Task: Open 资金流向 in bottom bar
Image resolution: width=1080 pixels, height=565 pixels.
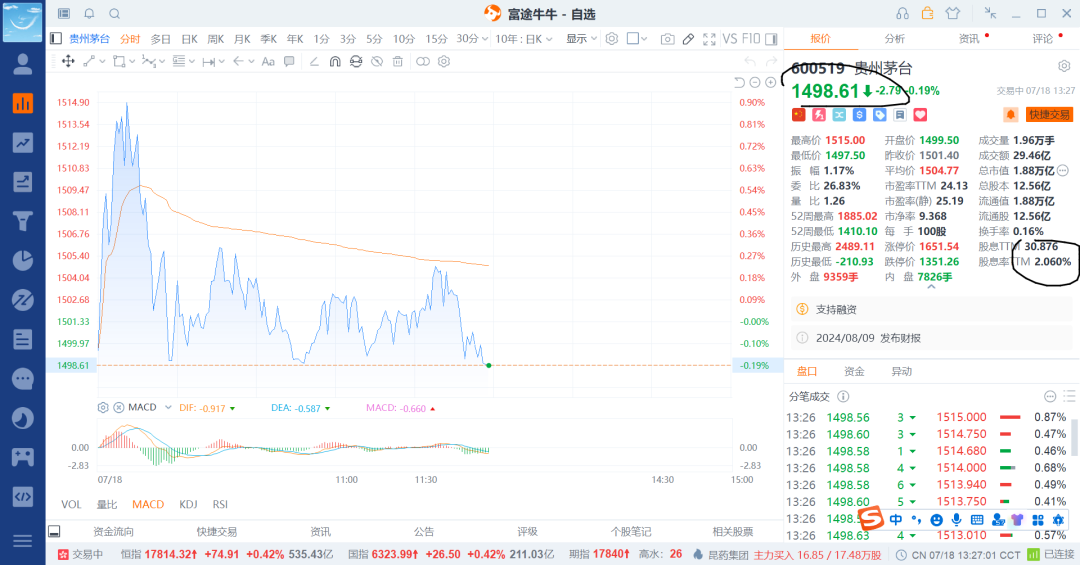Action: 114,532
